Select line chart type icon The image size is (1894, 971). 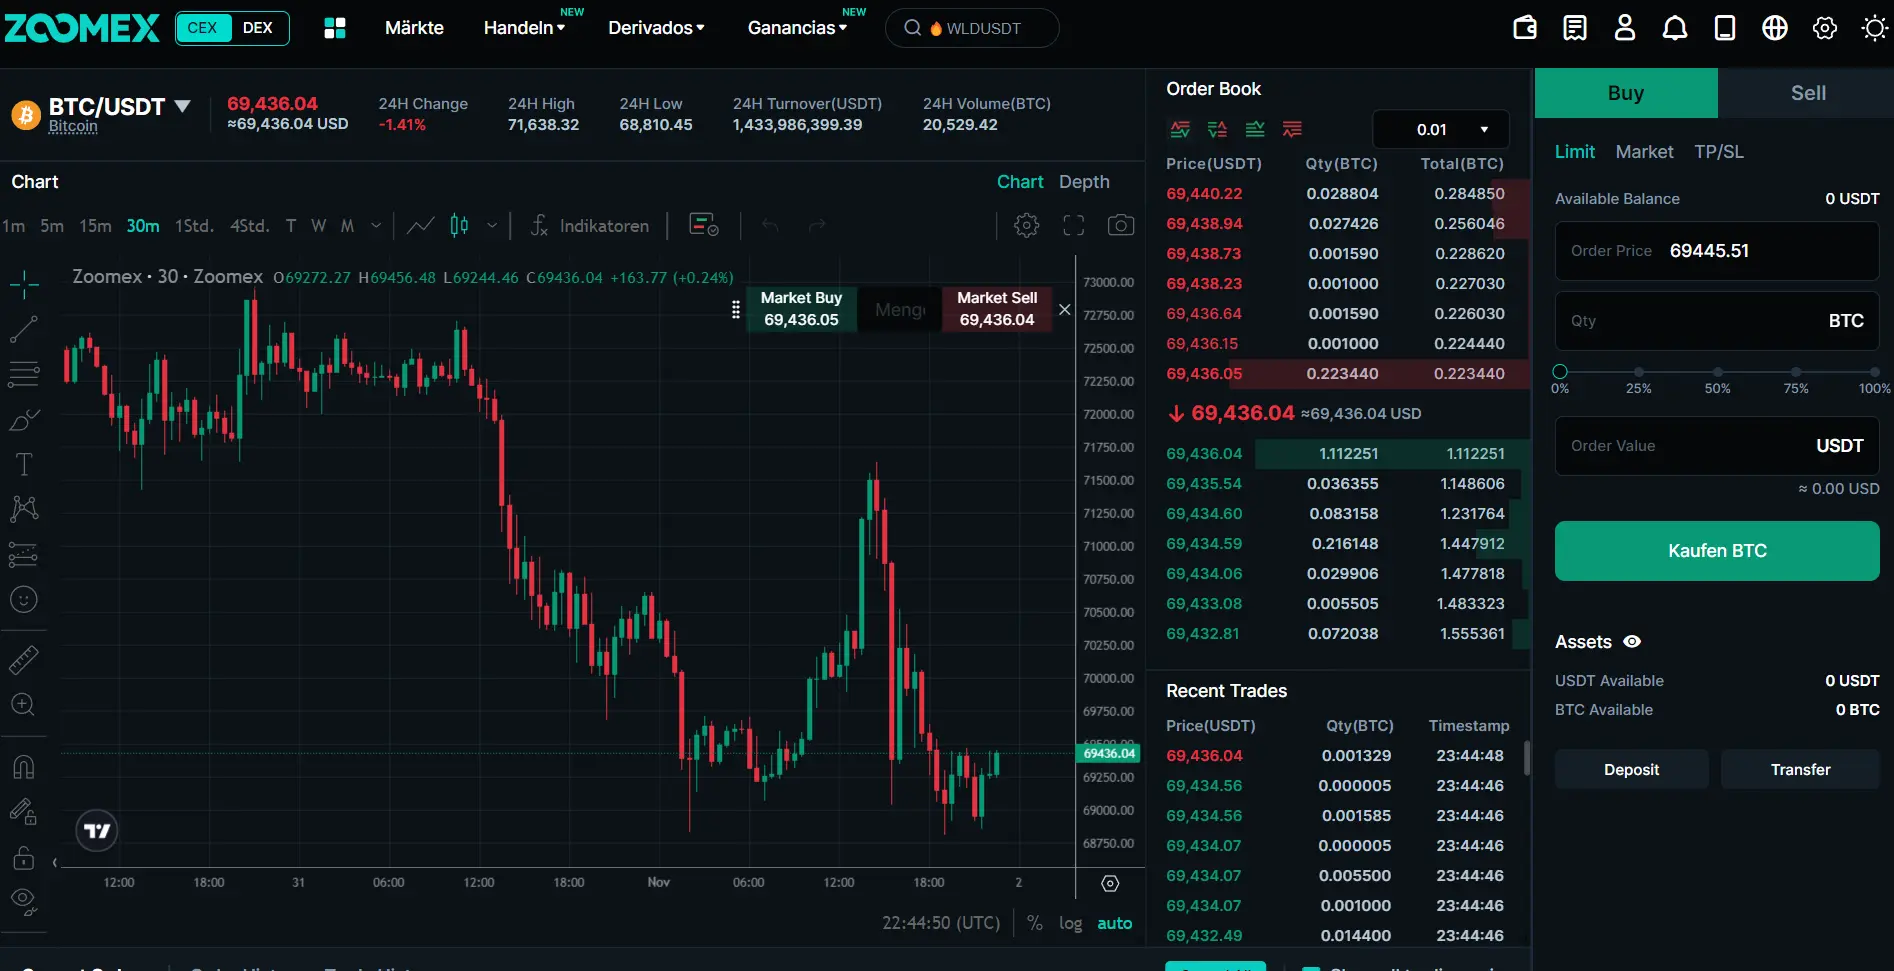[x=421, y=226]
